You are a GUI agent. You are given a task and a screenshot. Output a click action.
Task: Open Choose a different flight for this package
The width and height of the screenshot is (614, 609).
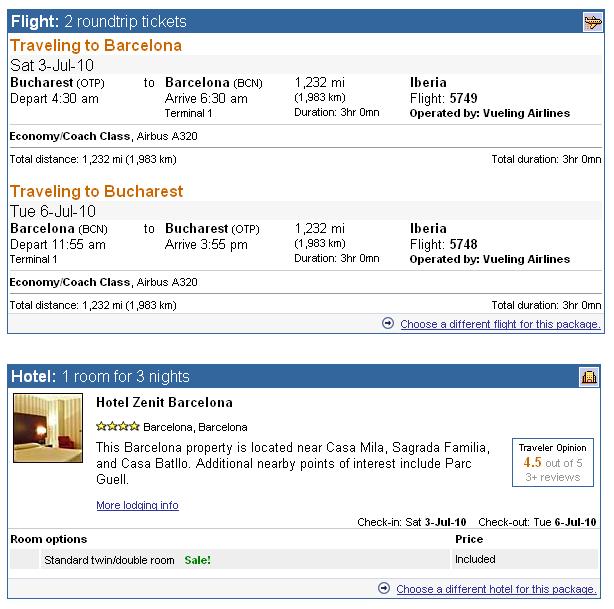tap(500, 324)
